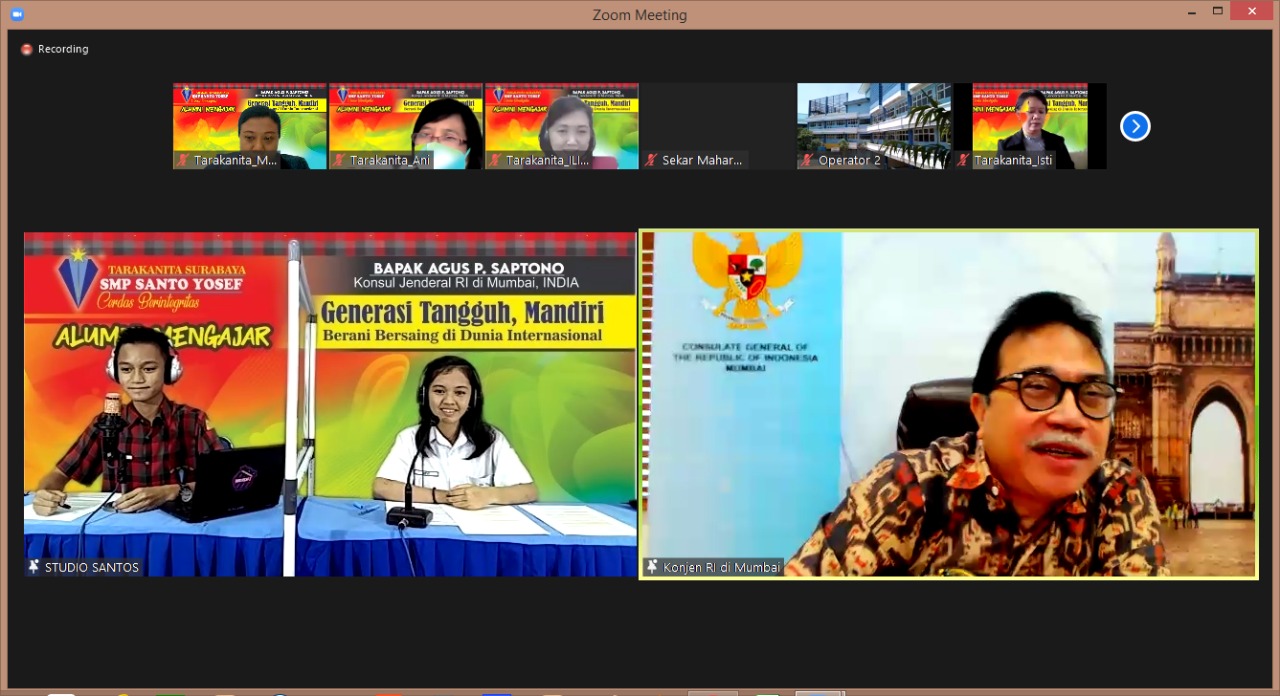The width and height of the screenshot is (1280, 696).
Task: Click muted mic icon beside Operator 2
Action: pos(807,160)
